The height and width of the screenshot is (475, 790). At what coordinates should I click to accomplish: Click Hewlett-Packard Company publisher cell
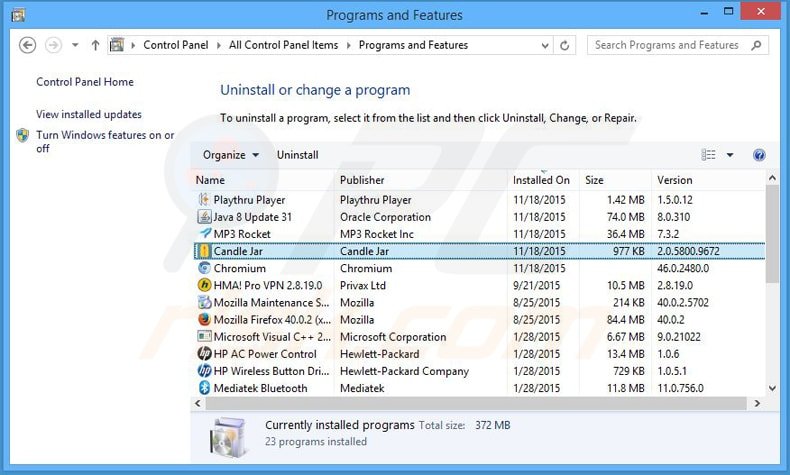[x=404, y=371]
